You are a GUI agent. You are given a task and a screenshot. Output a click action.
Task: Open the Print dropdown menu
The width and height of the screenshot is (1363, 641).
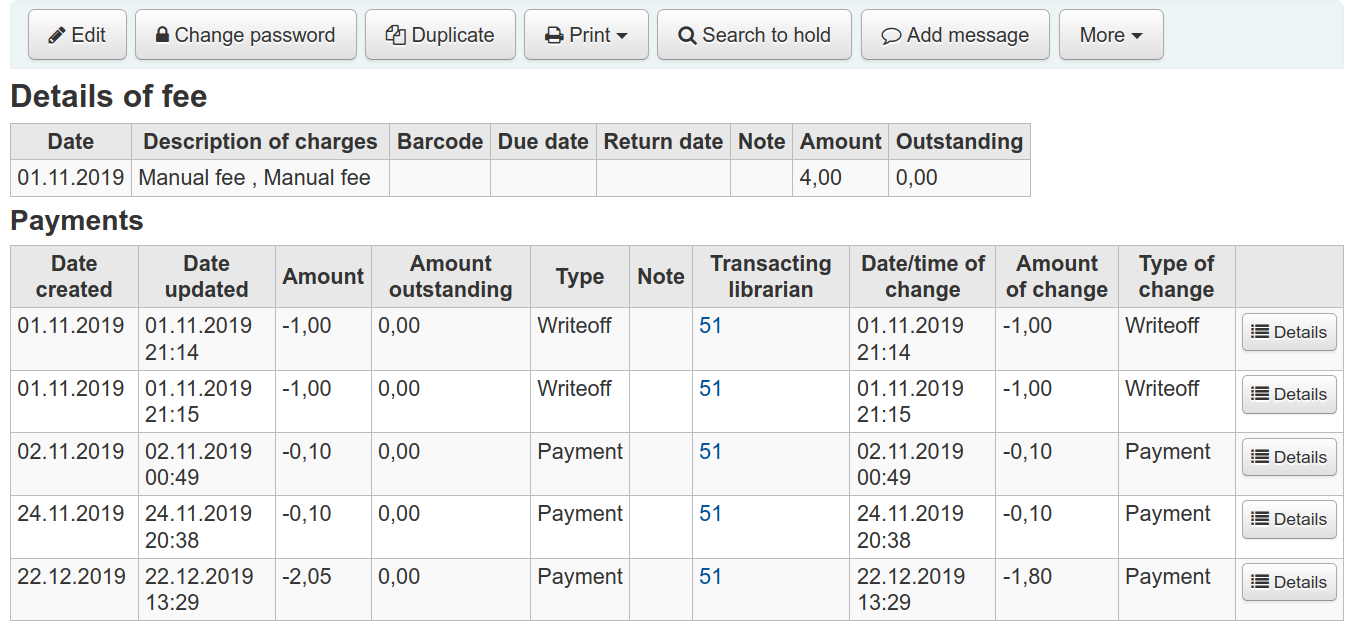point(586,35)
